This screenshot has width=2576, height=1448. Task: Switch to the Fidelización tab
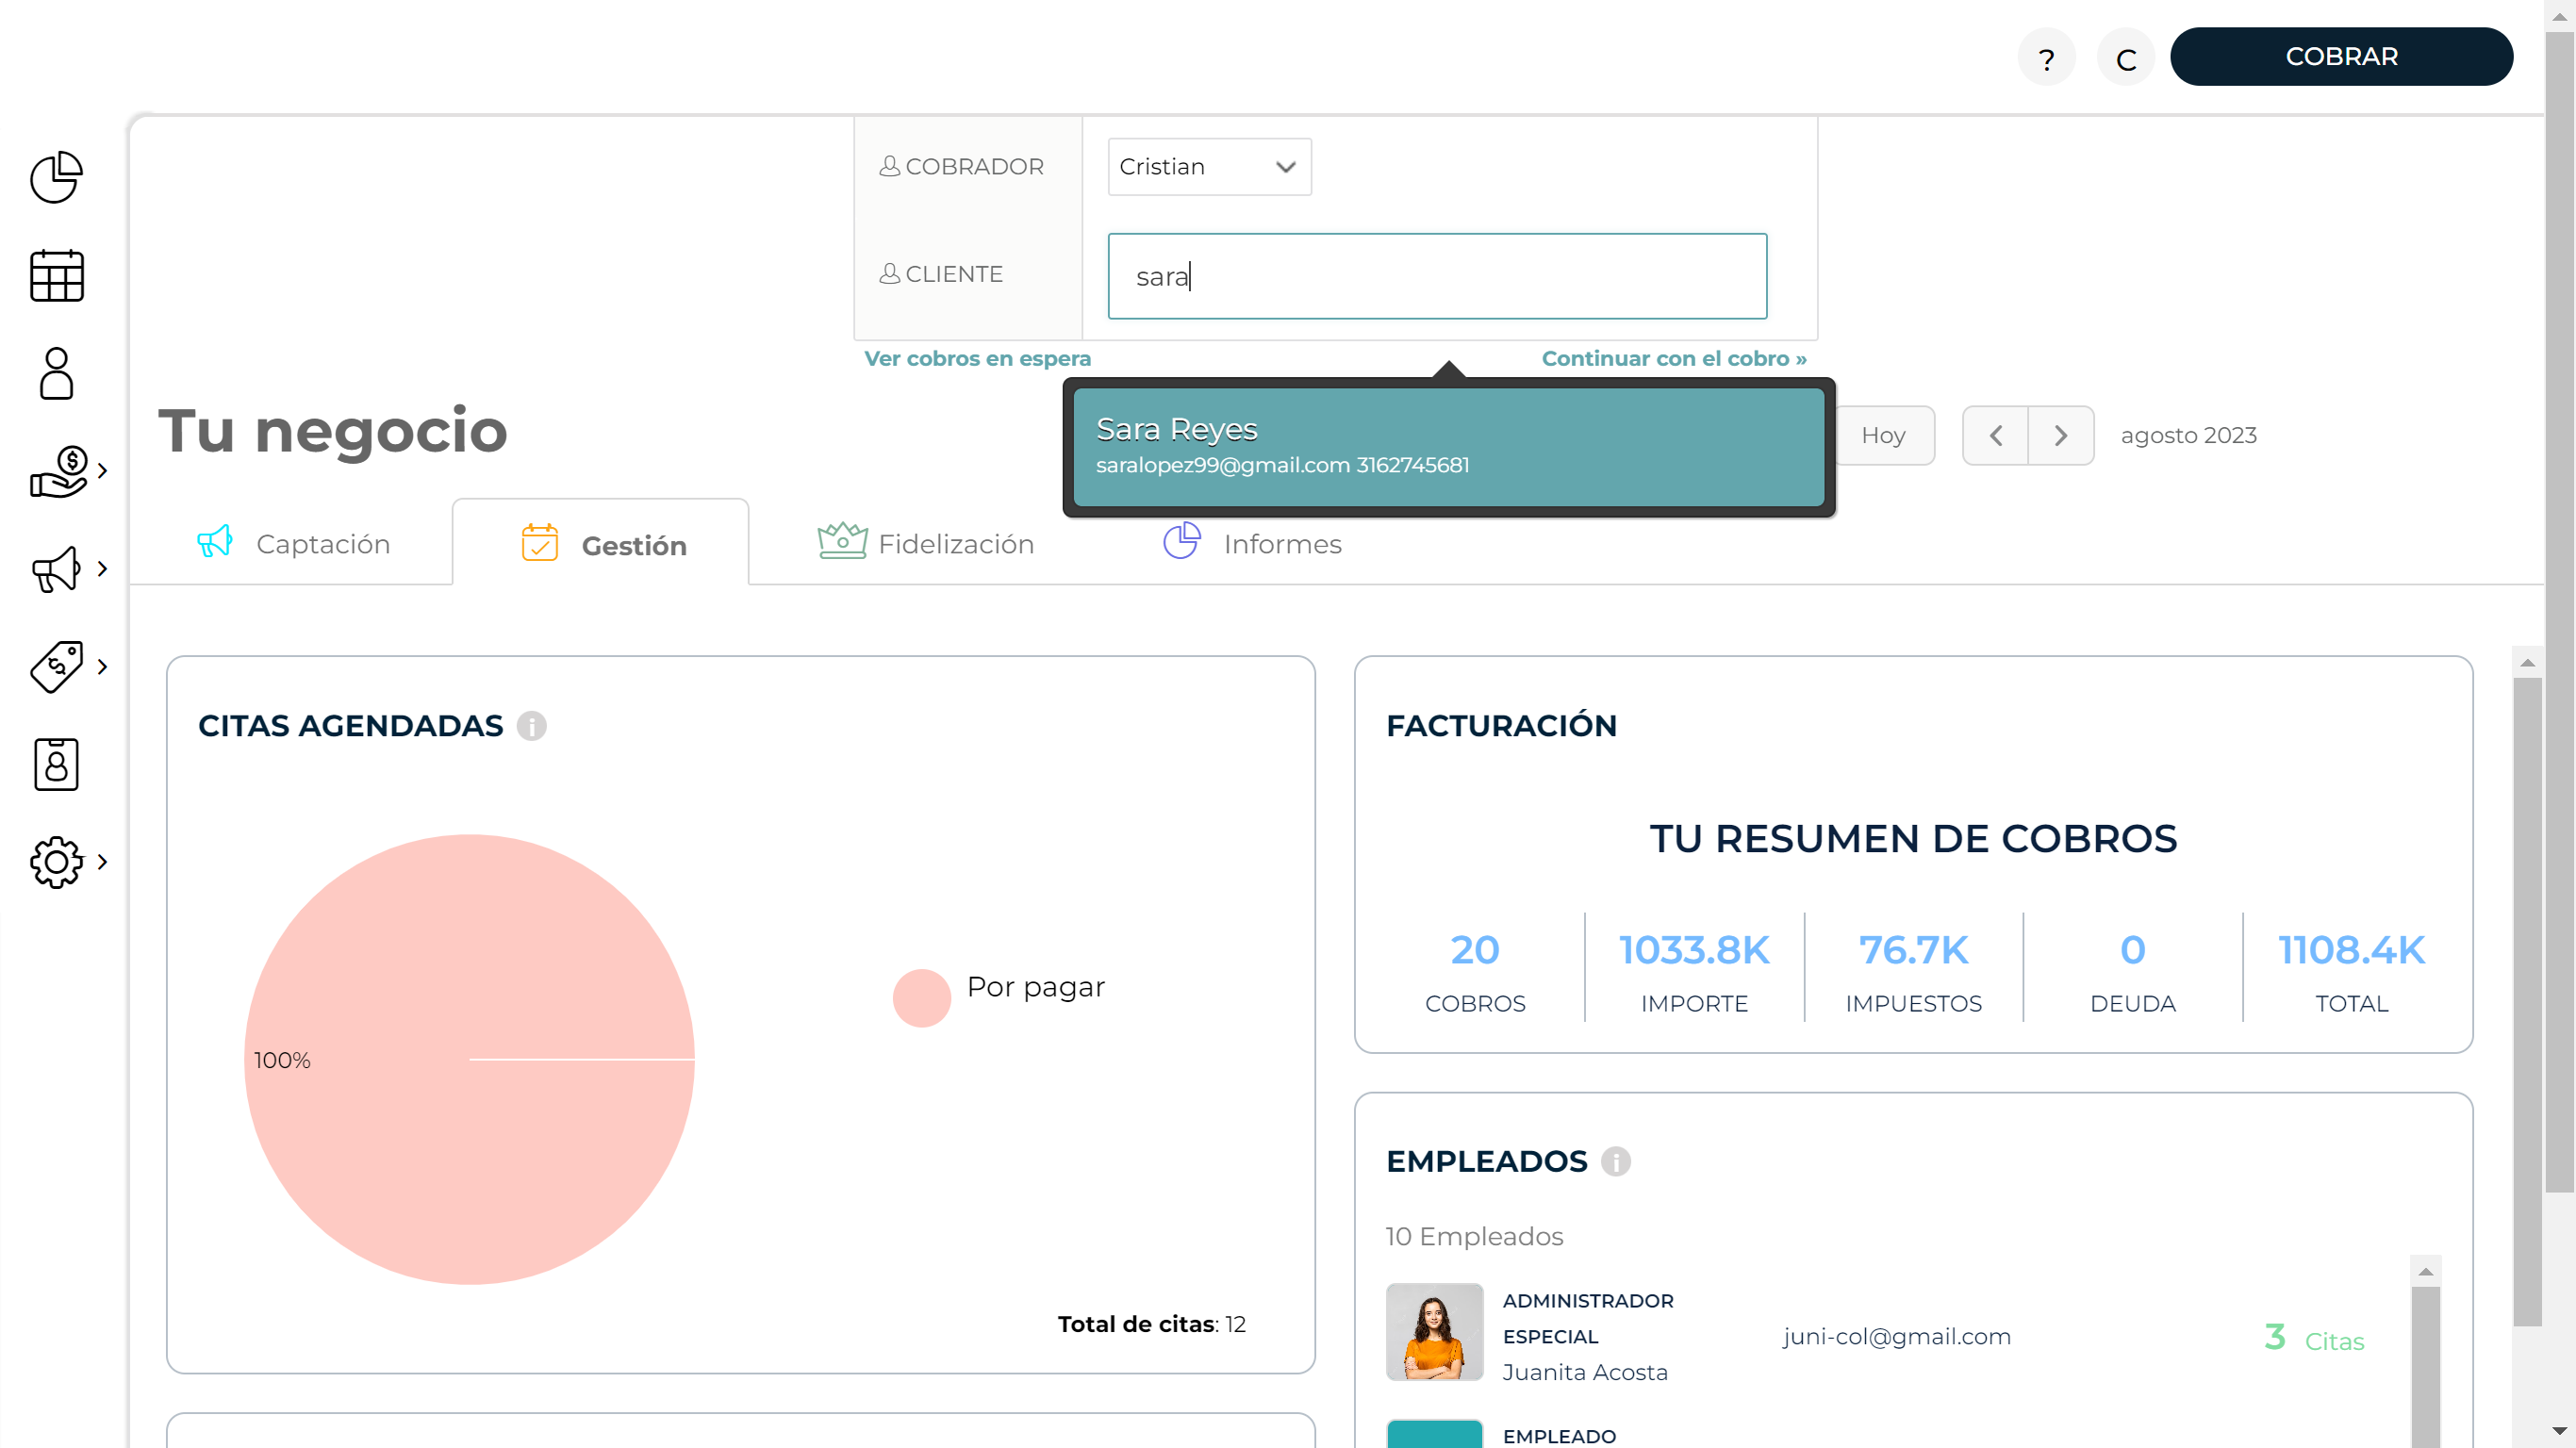(925, 543)
